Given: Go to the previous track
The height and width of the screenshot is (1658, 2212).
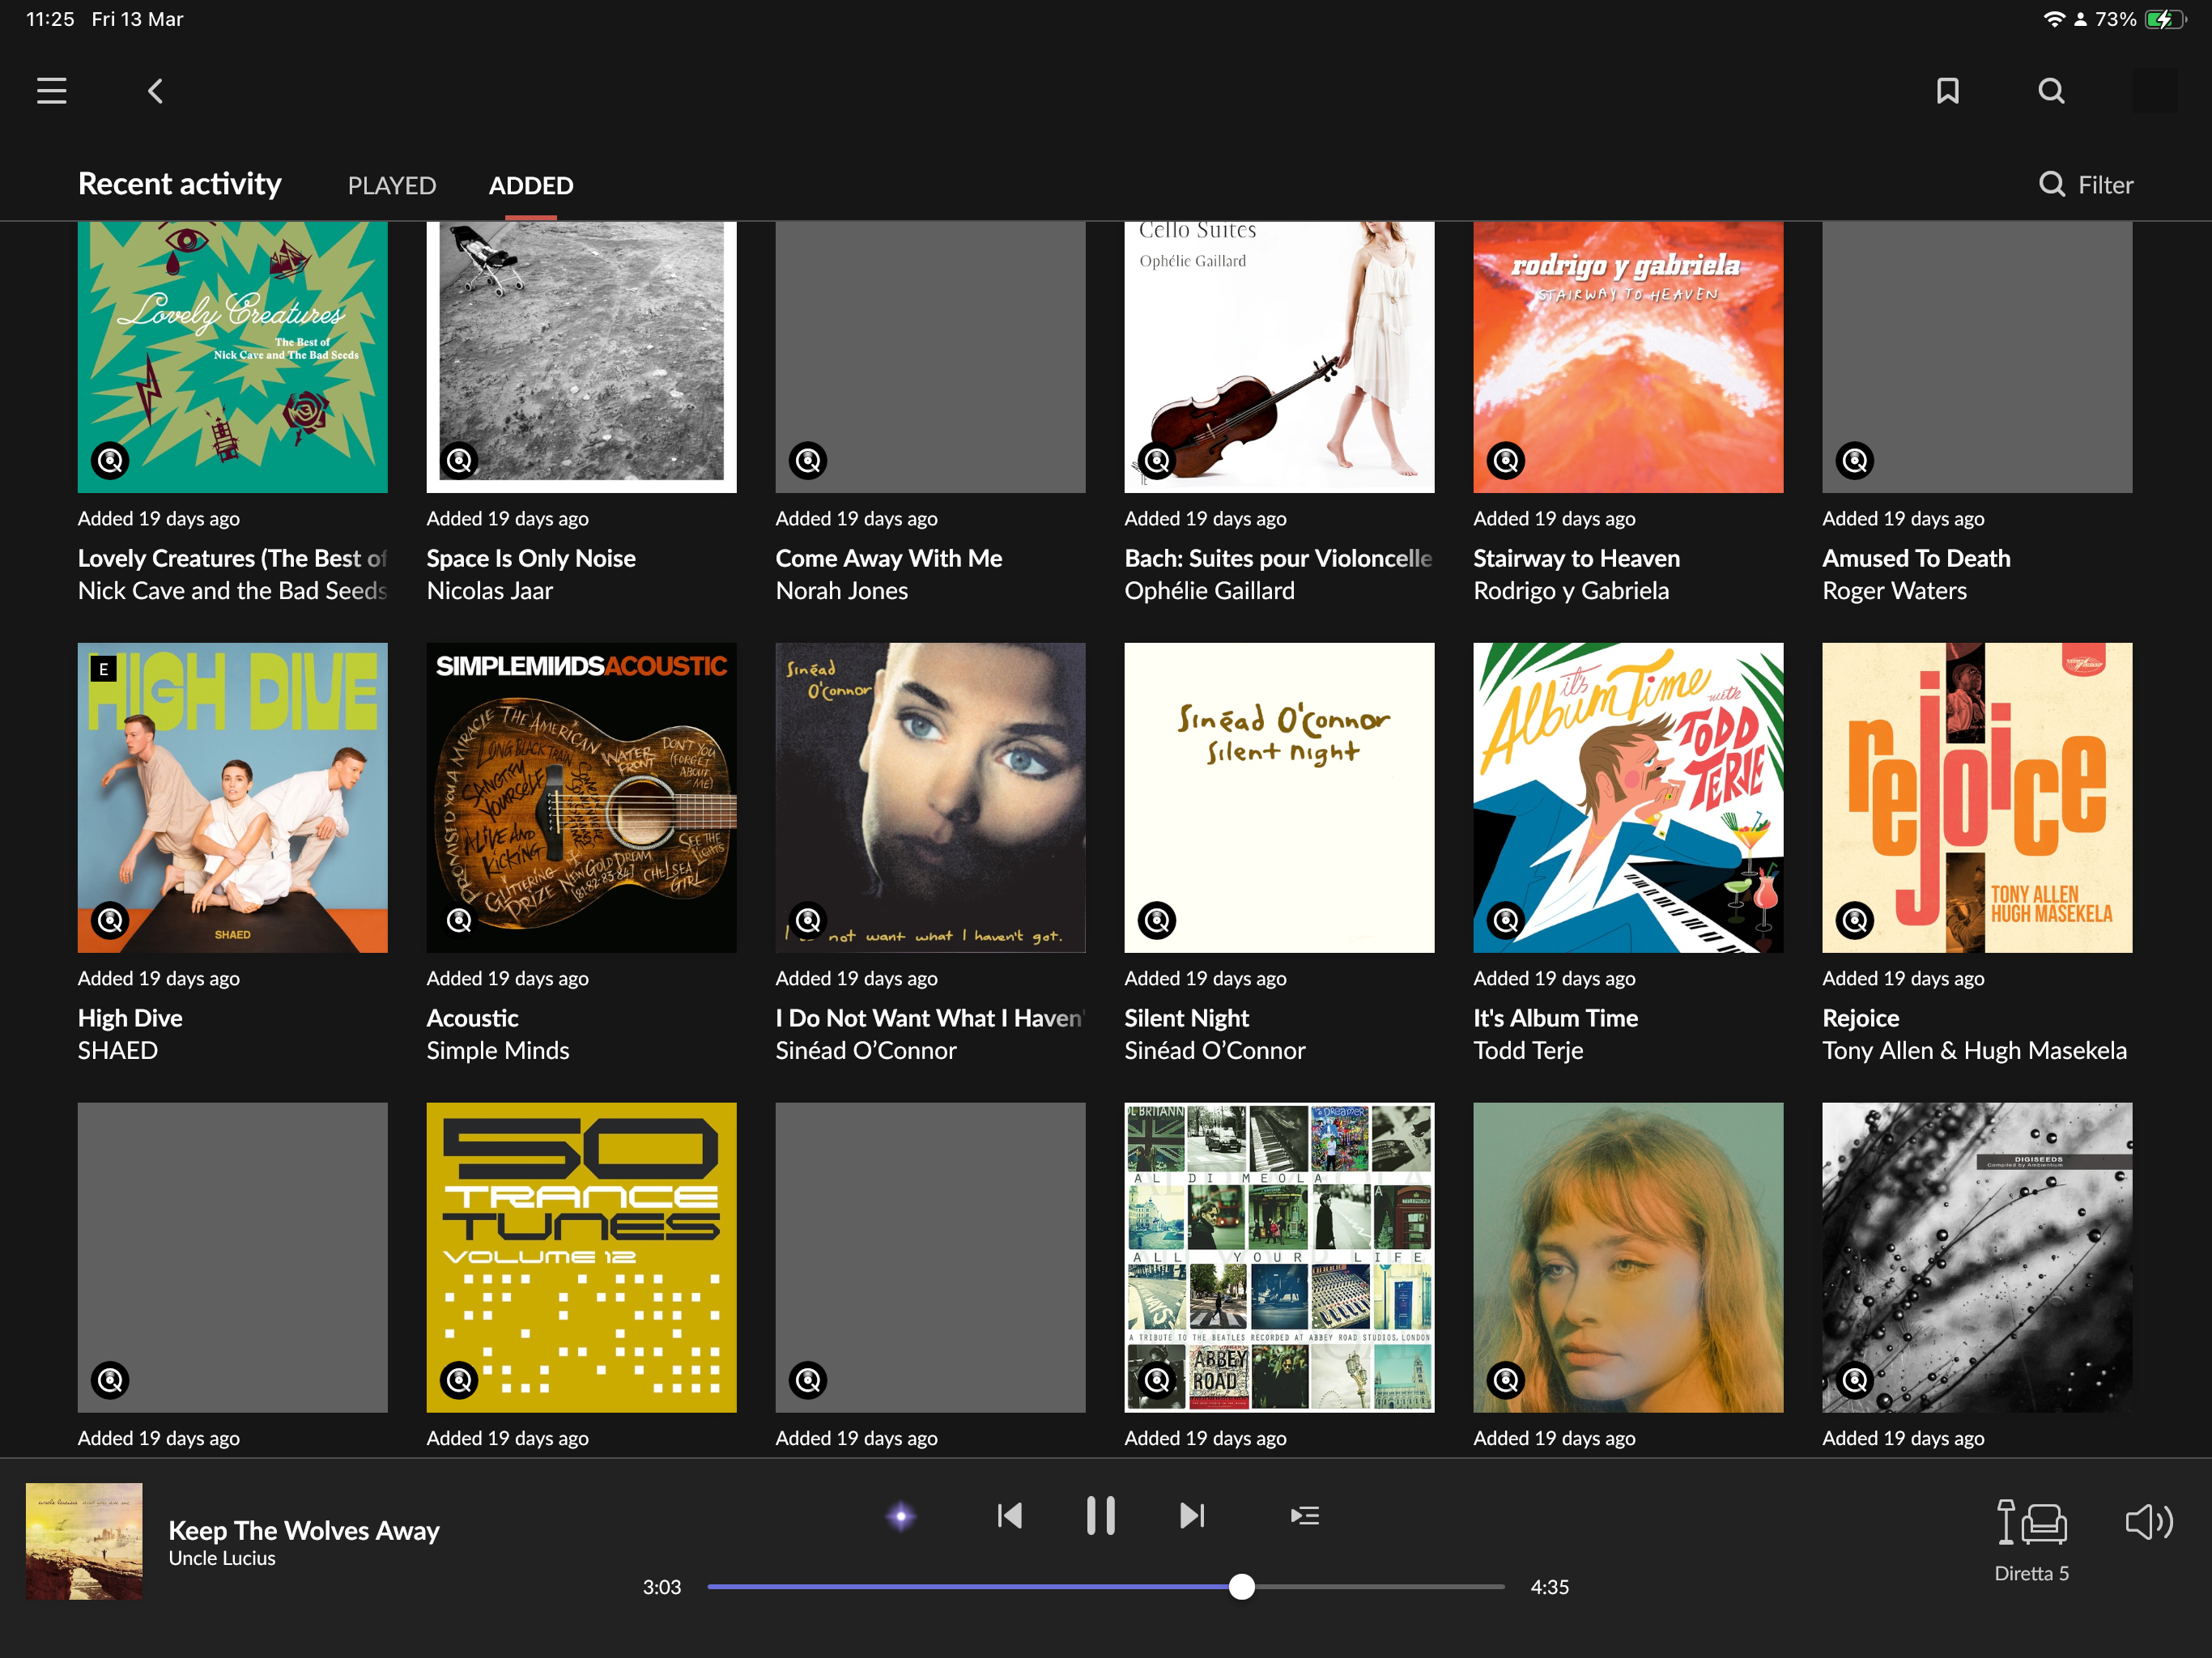Looking at the screenshot, I should pyautogui.click(x=1010, y=1515).
